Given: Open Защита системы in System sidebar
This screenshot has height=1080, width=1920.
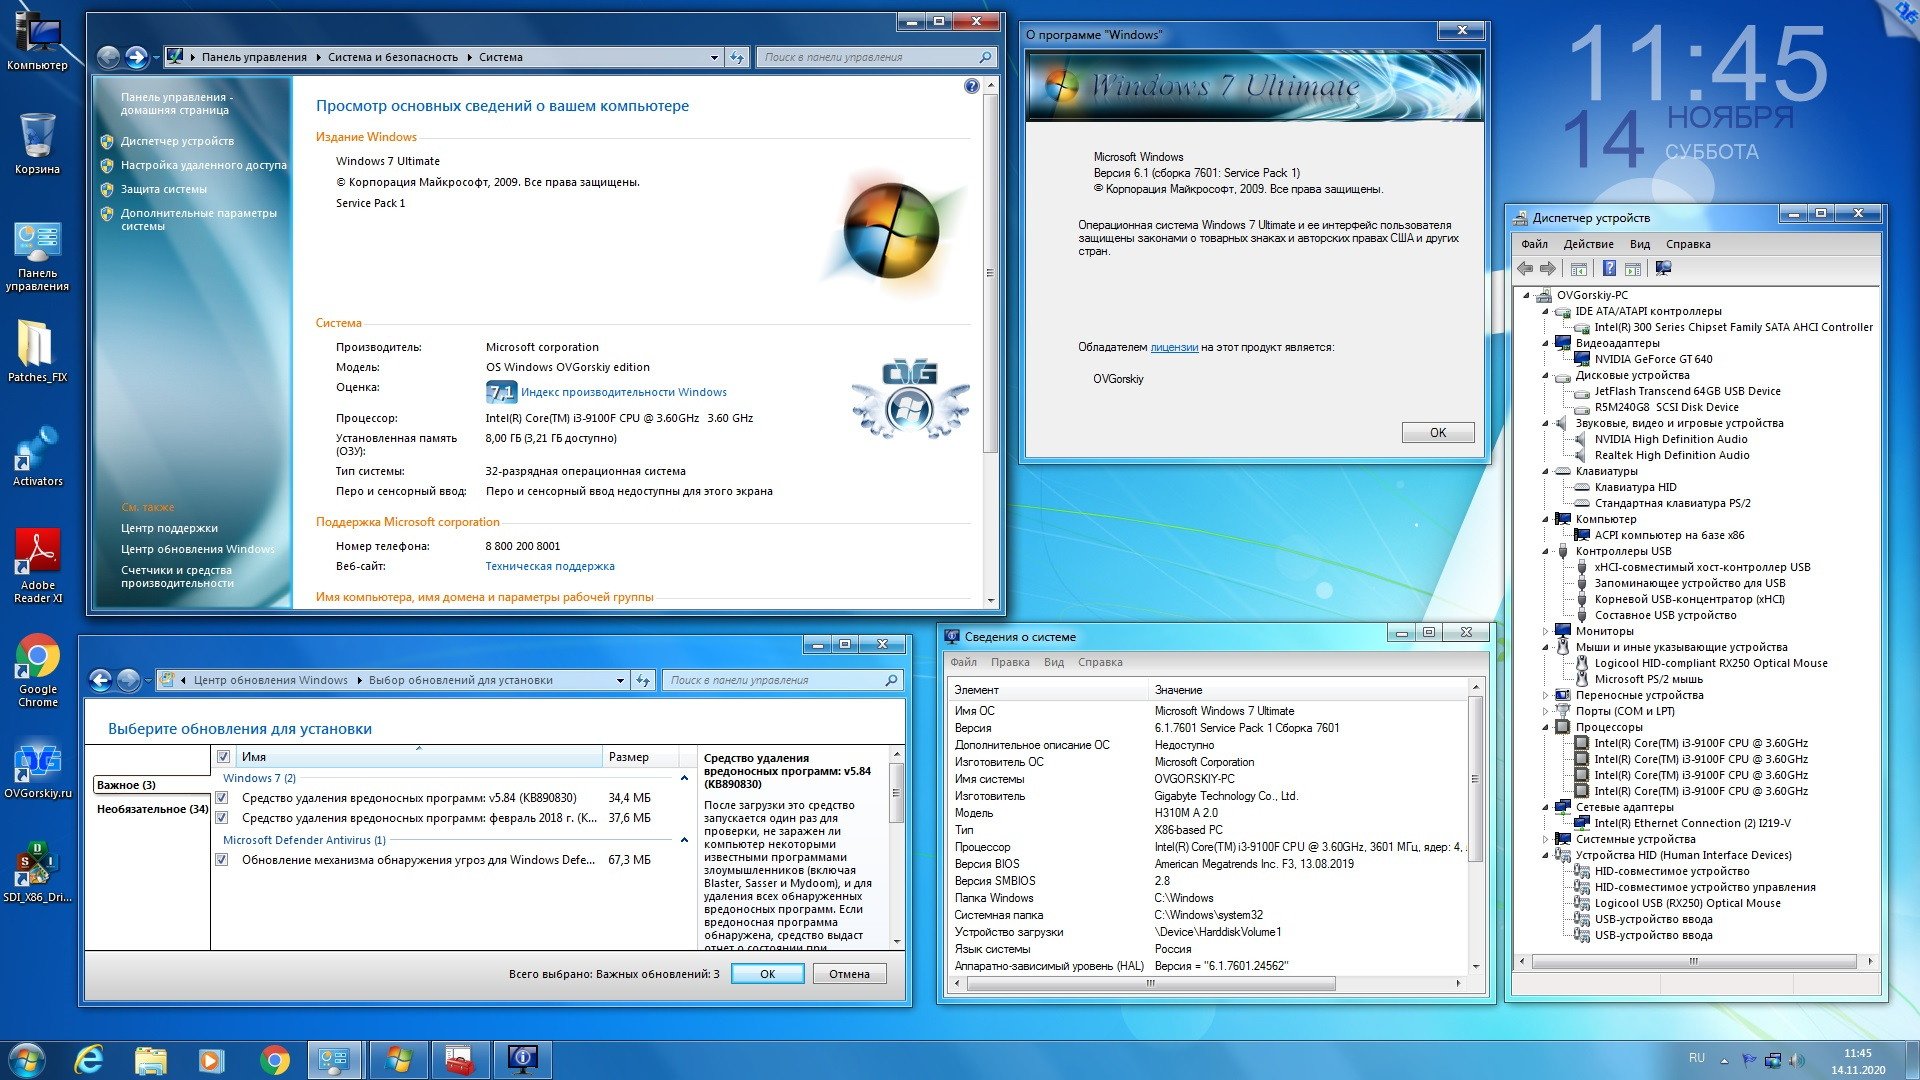Looking at the screenshot, I should (164, 189).
